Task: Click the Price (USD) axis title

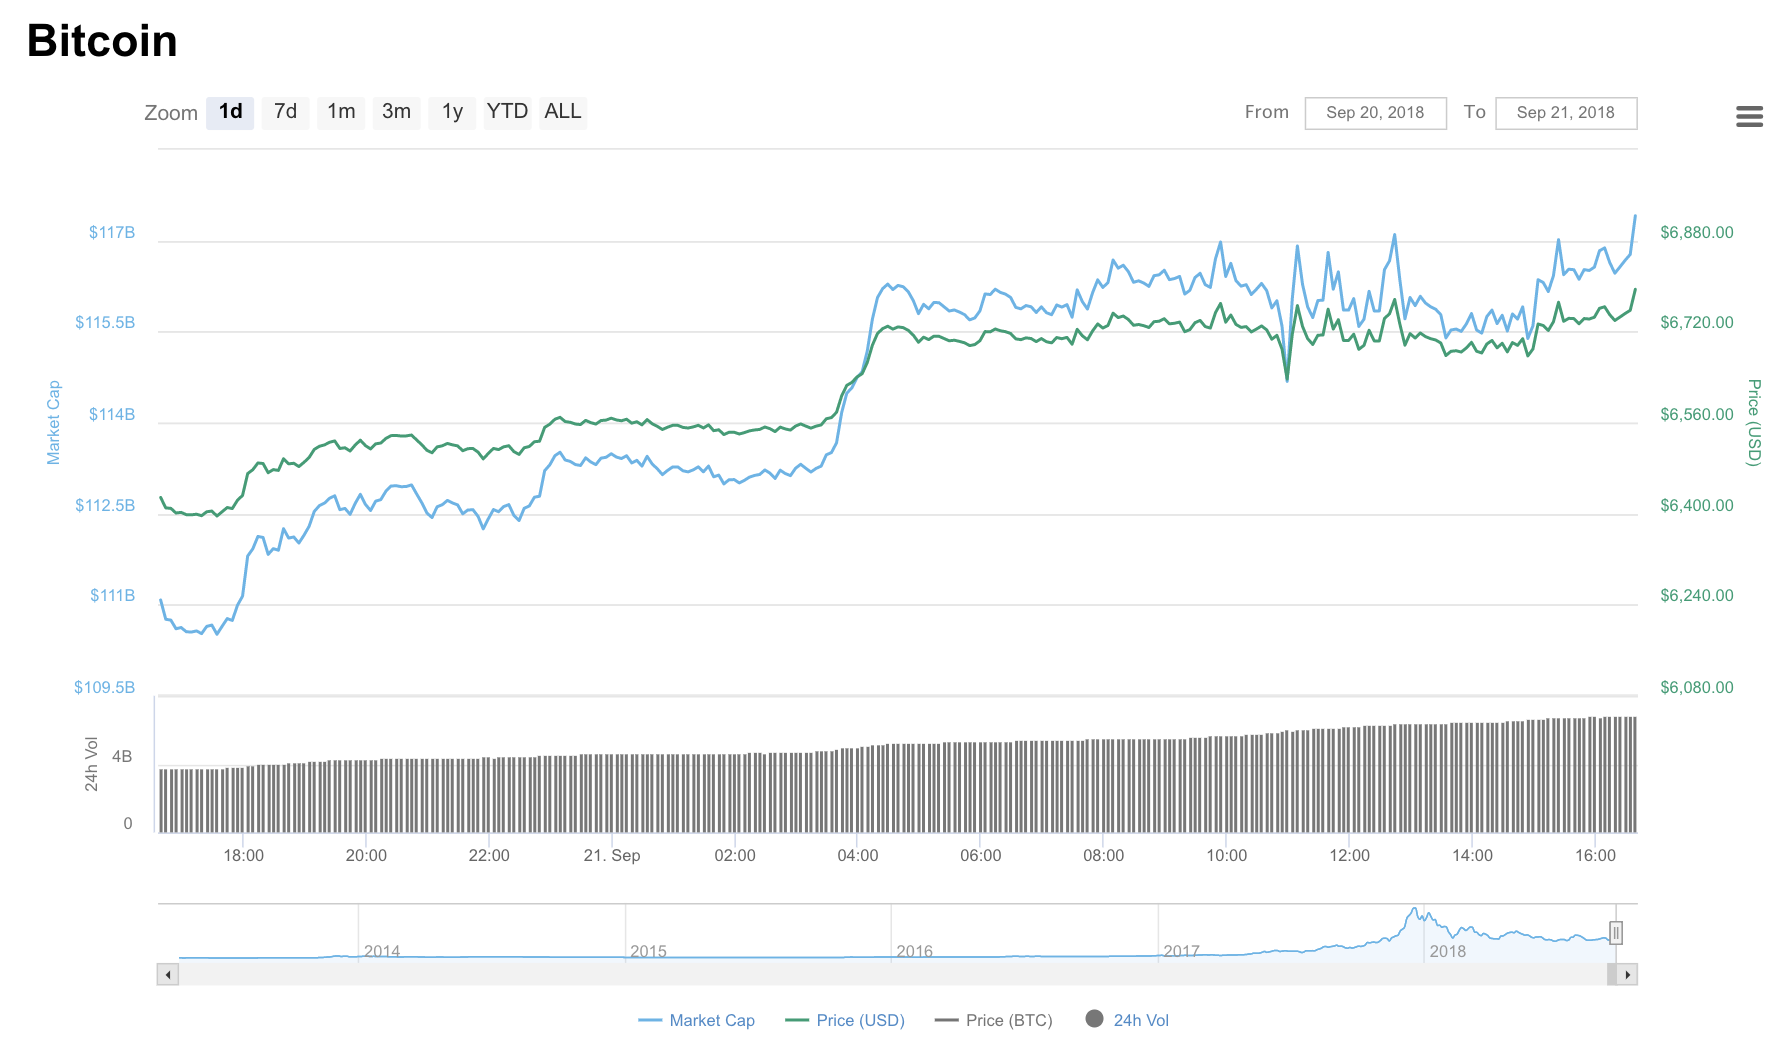Action: pos(1754,422)
